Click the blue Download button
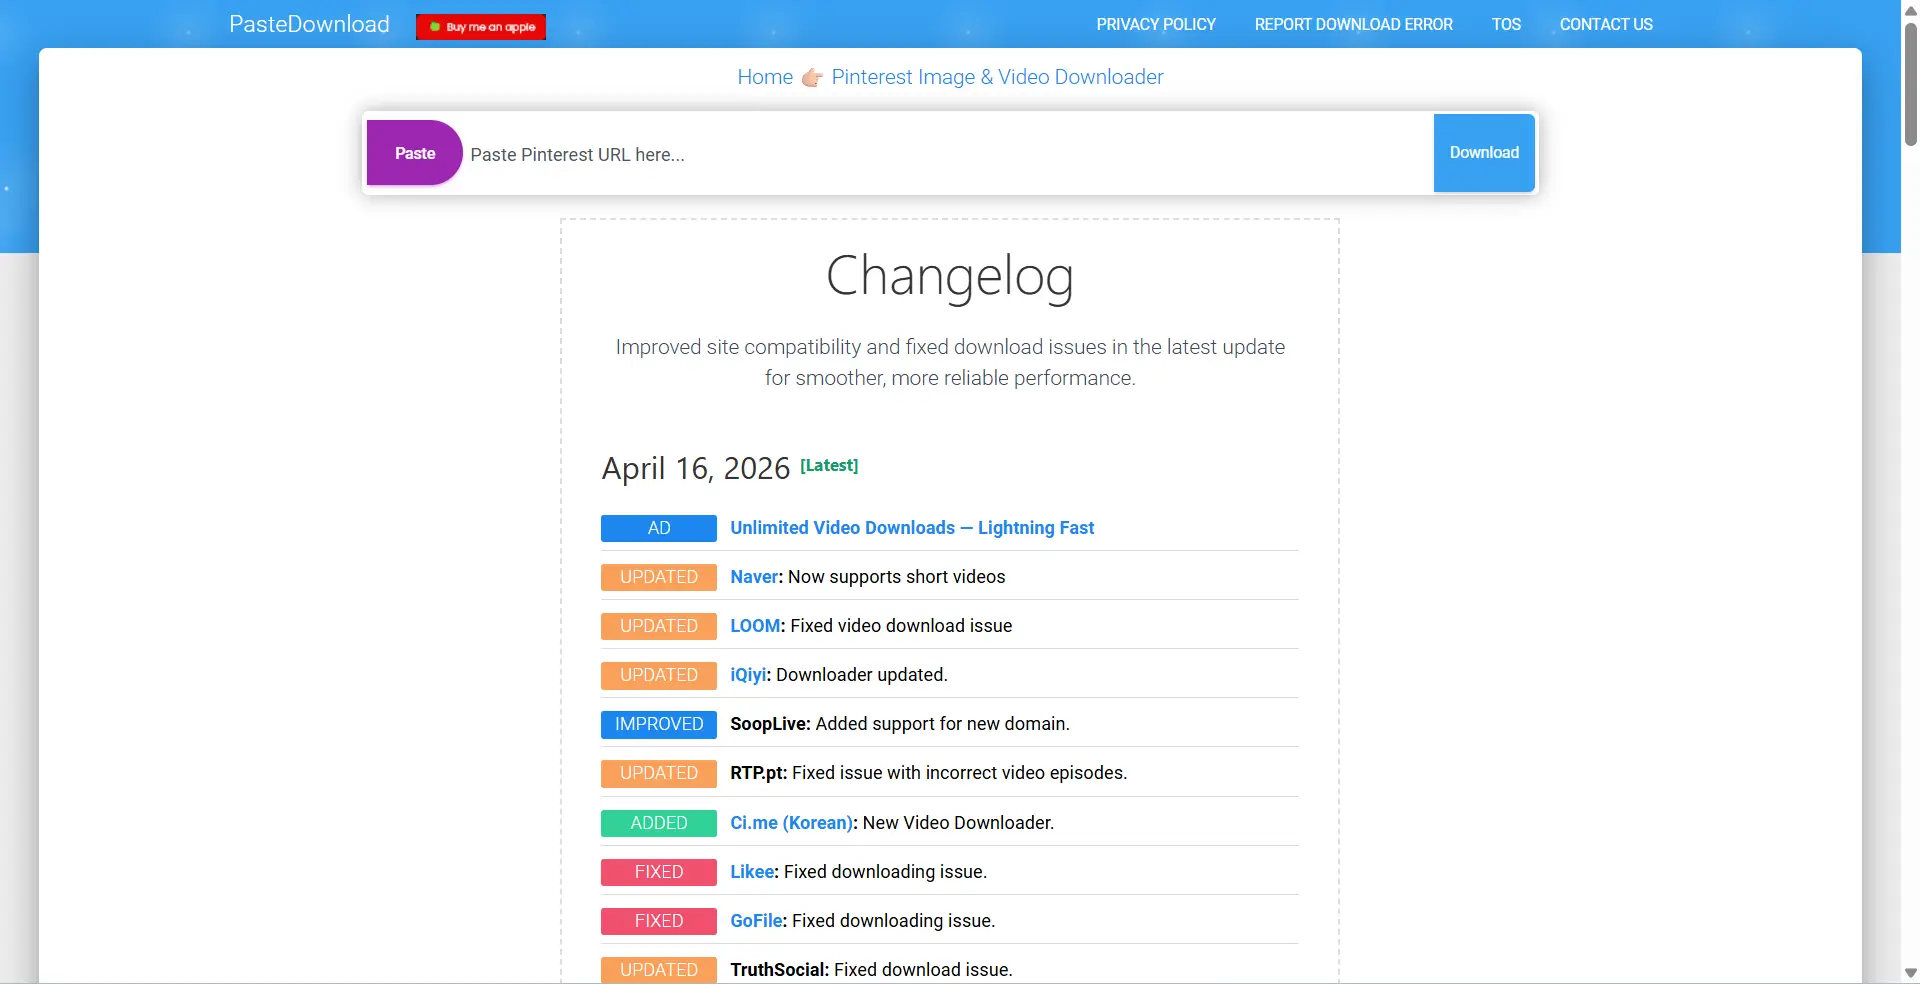This screenshot has height=984, width=1920. [1484, 153]
